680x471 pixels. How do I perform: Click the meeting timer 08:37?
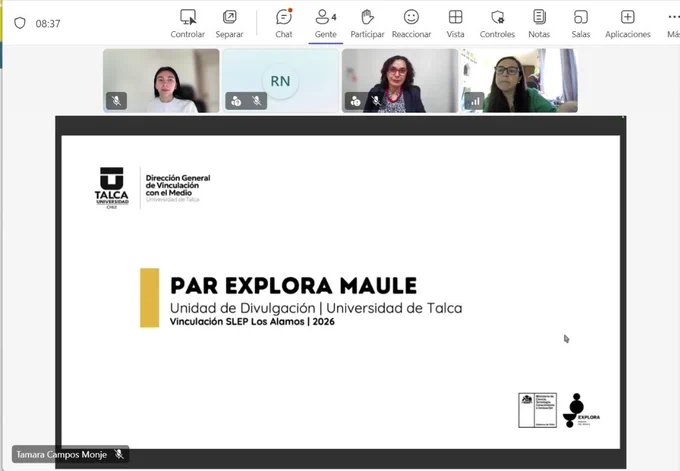pos(48,23)
